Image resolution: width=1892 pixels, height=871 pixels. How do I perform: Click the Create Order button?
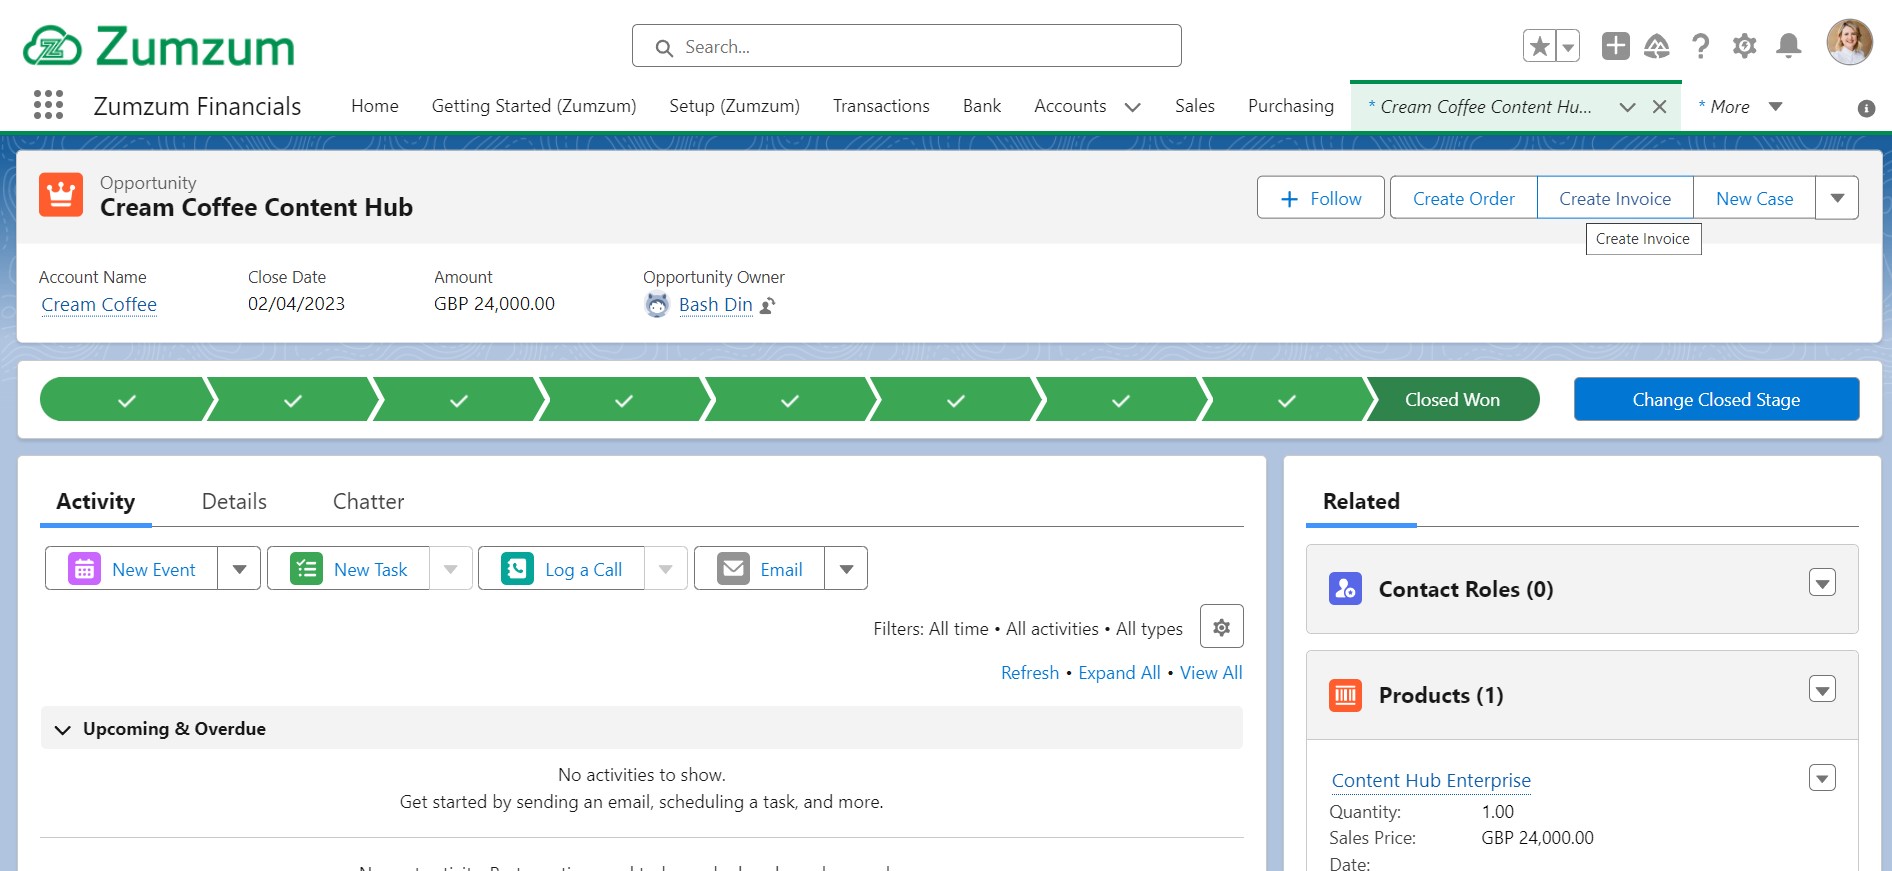coord(1463,198)
